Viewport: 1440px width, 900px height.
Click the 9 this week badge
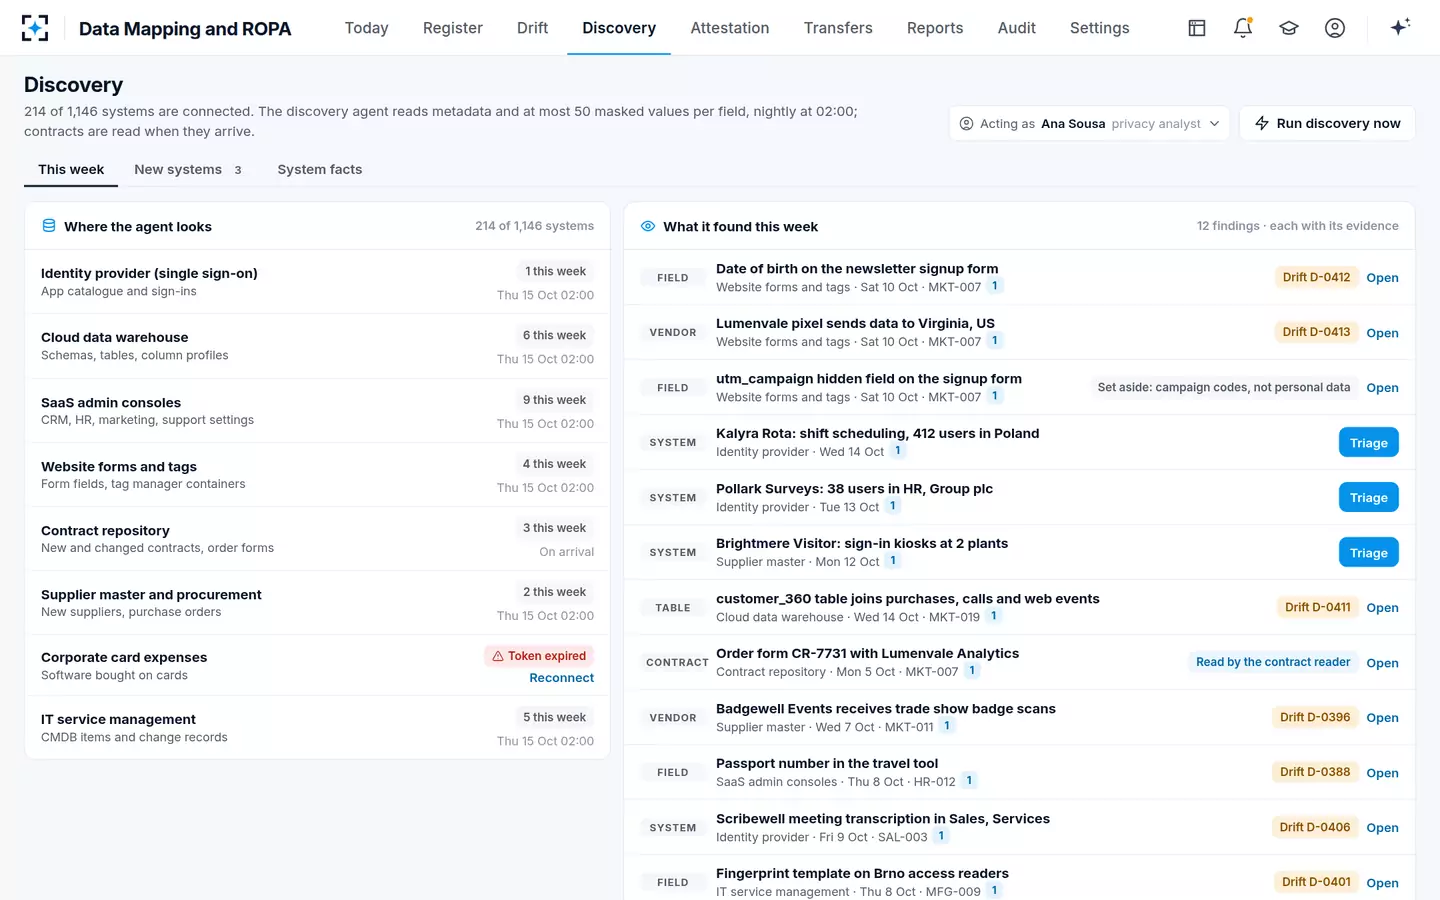(x=554, y=400)
